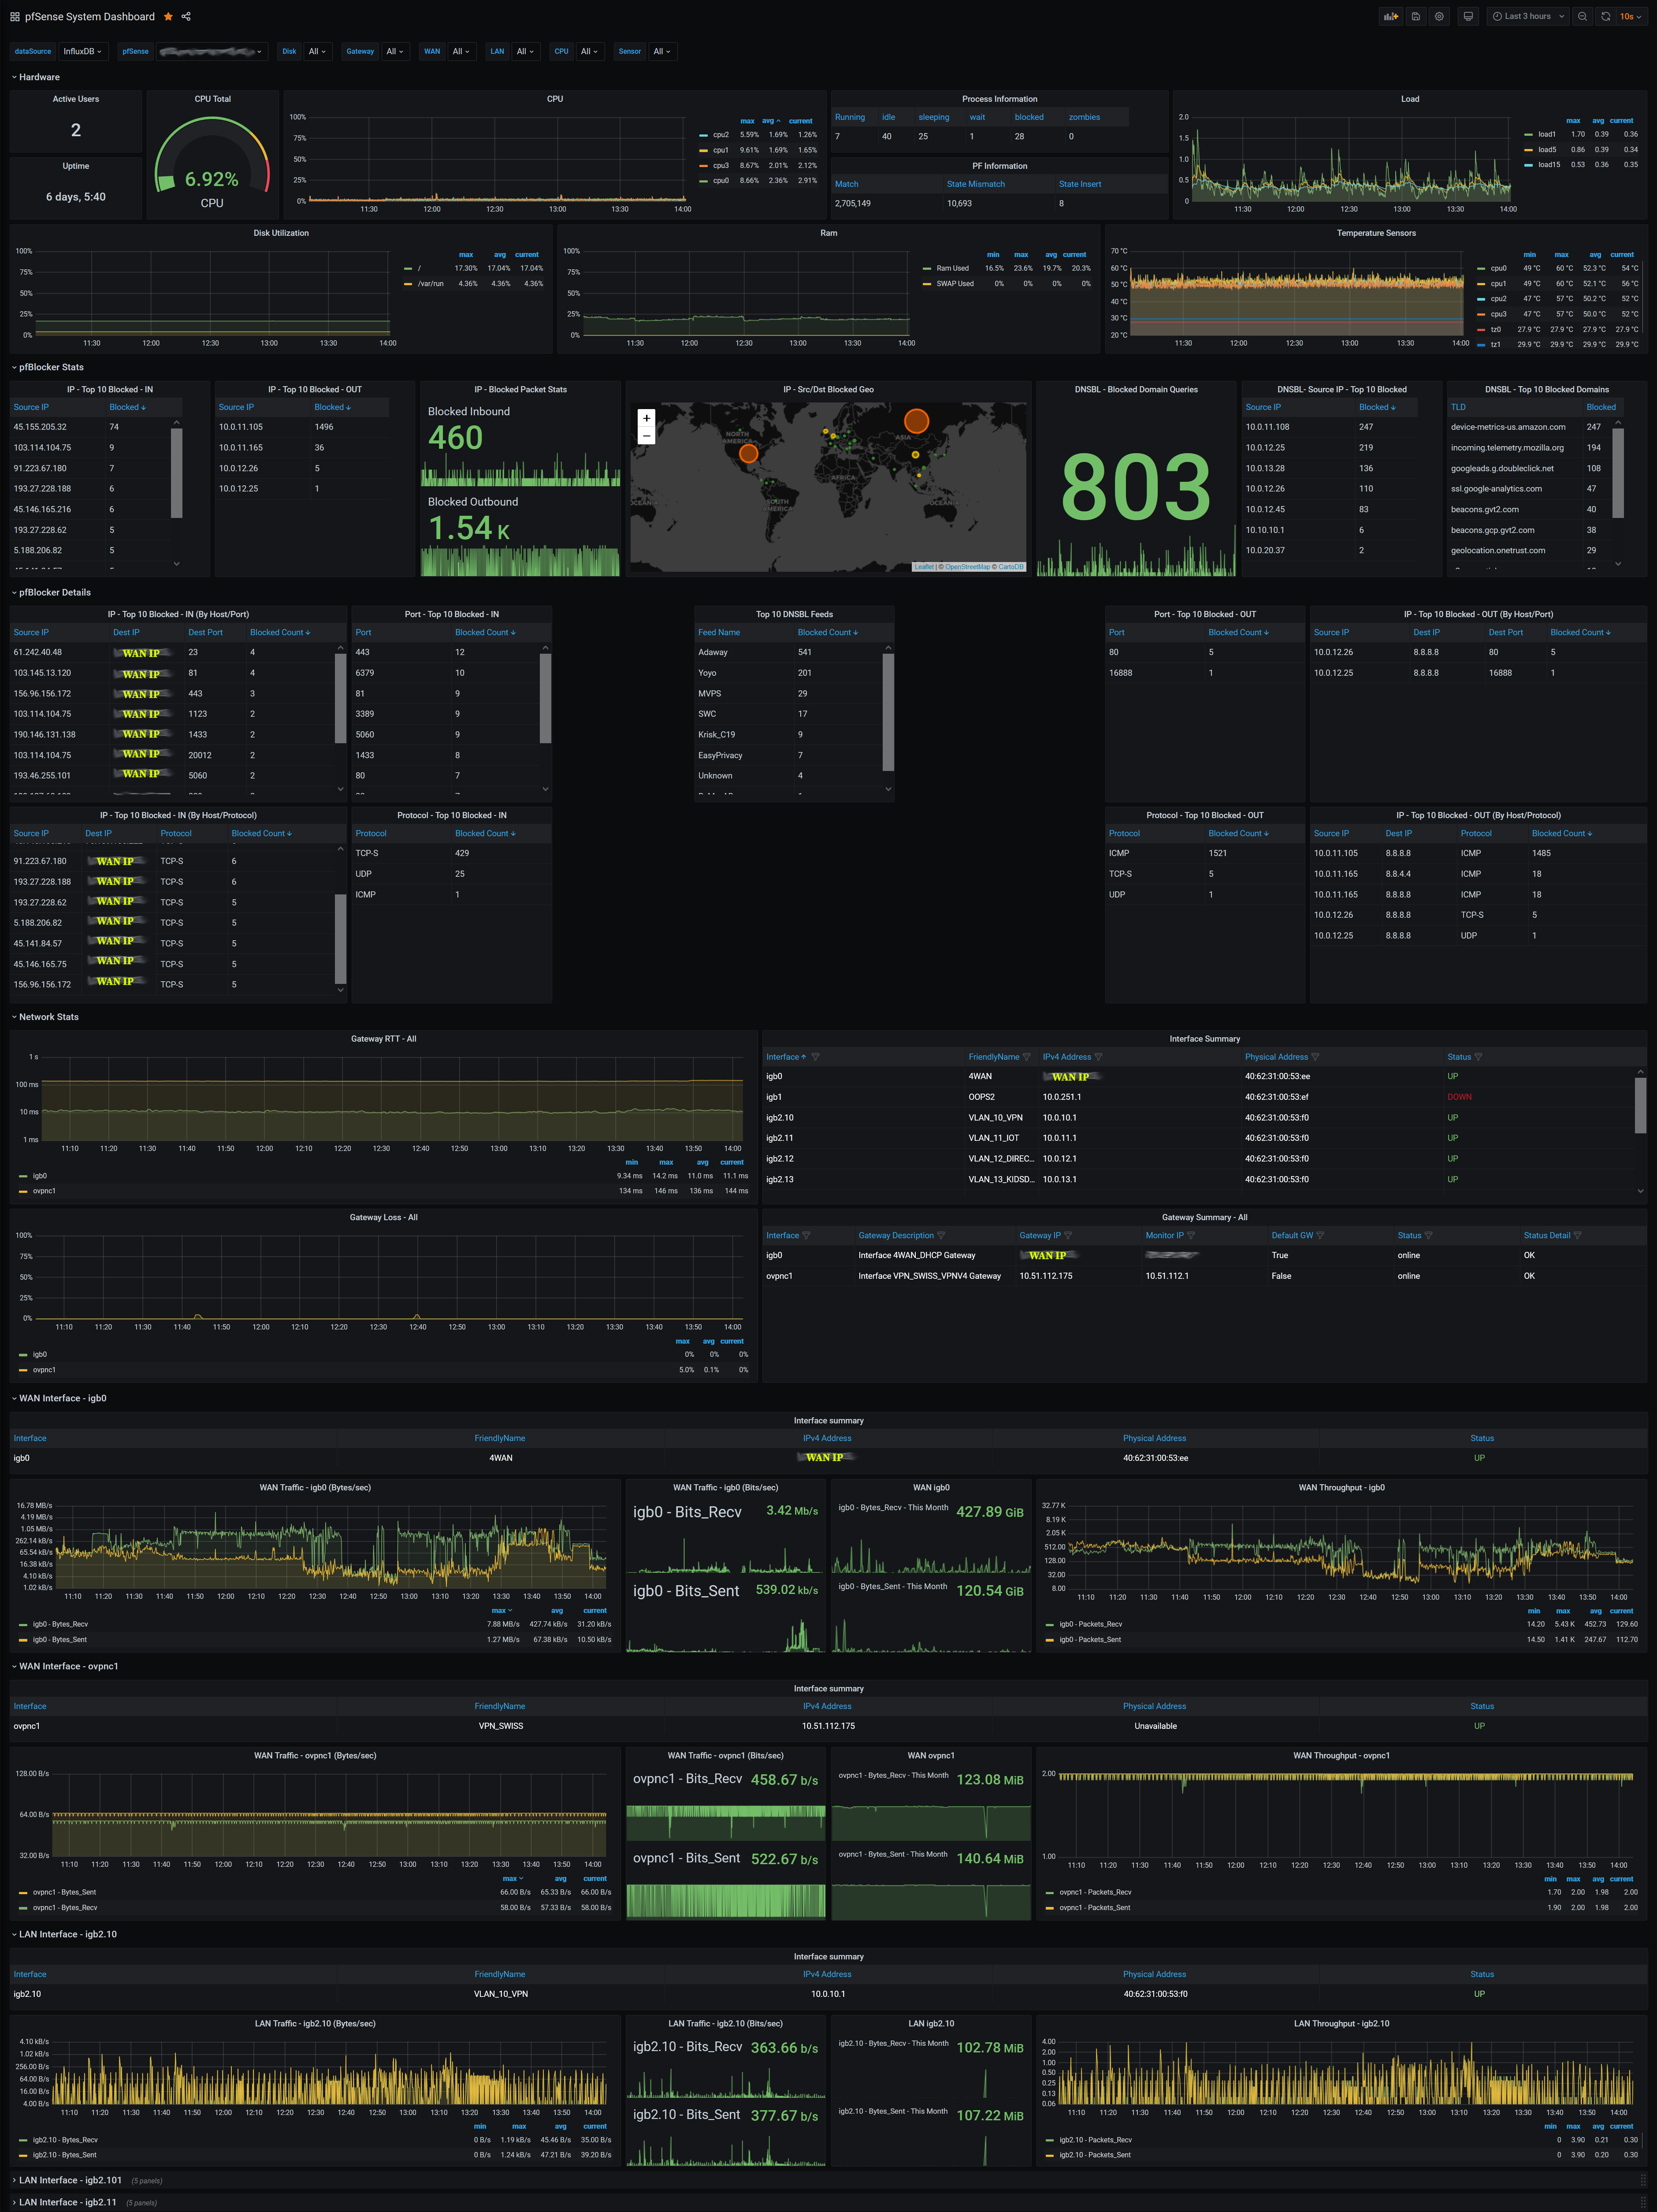Open the CPU Total panel title menu

[x=213, y=99]
